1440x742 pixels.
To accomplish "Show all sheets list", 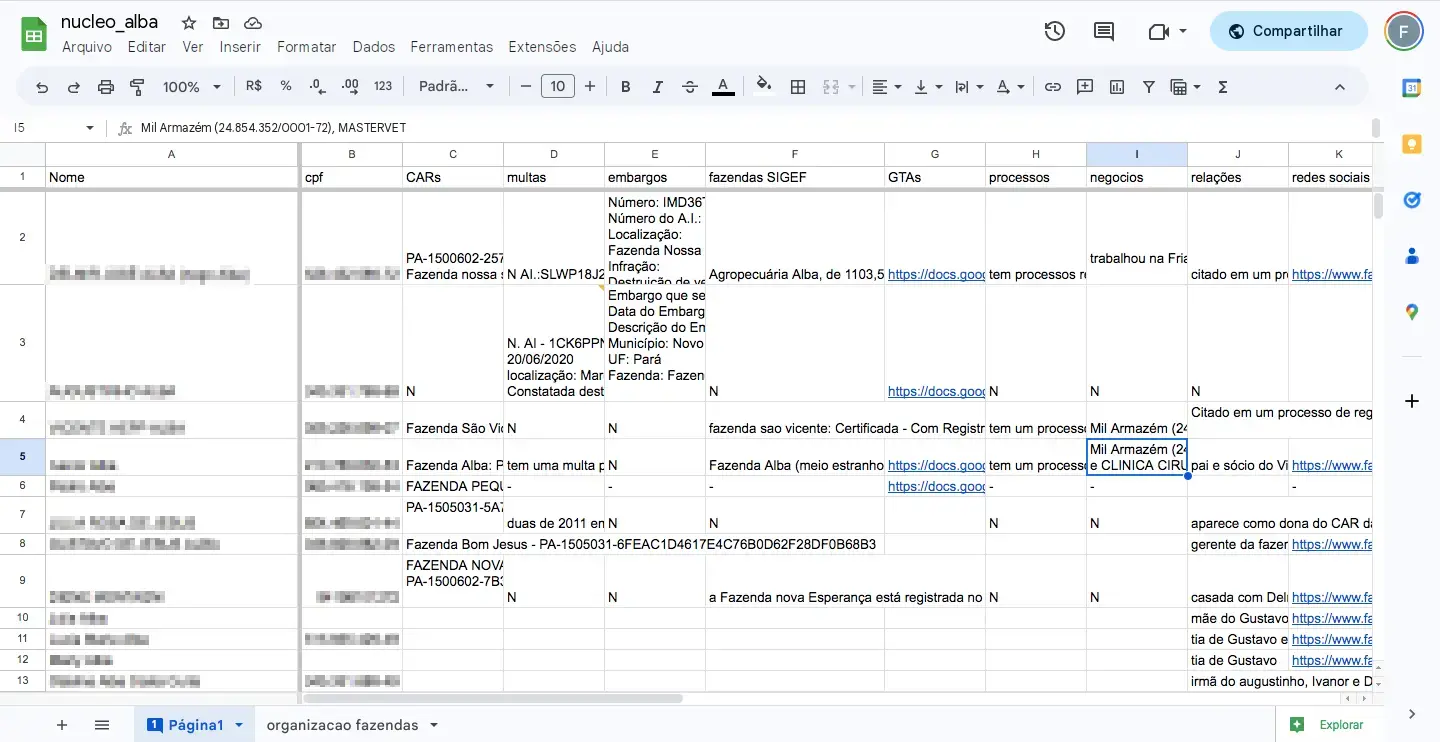I will tap(101, 725).
